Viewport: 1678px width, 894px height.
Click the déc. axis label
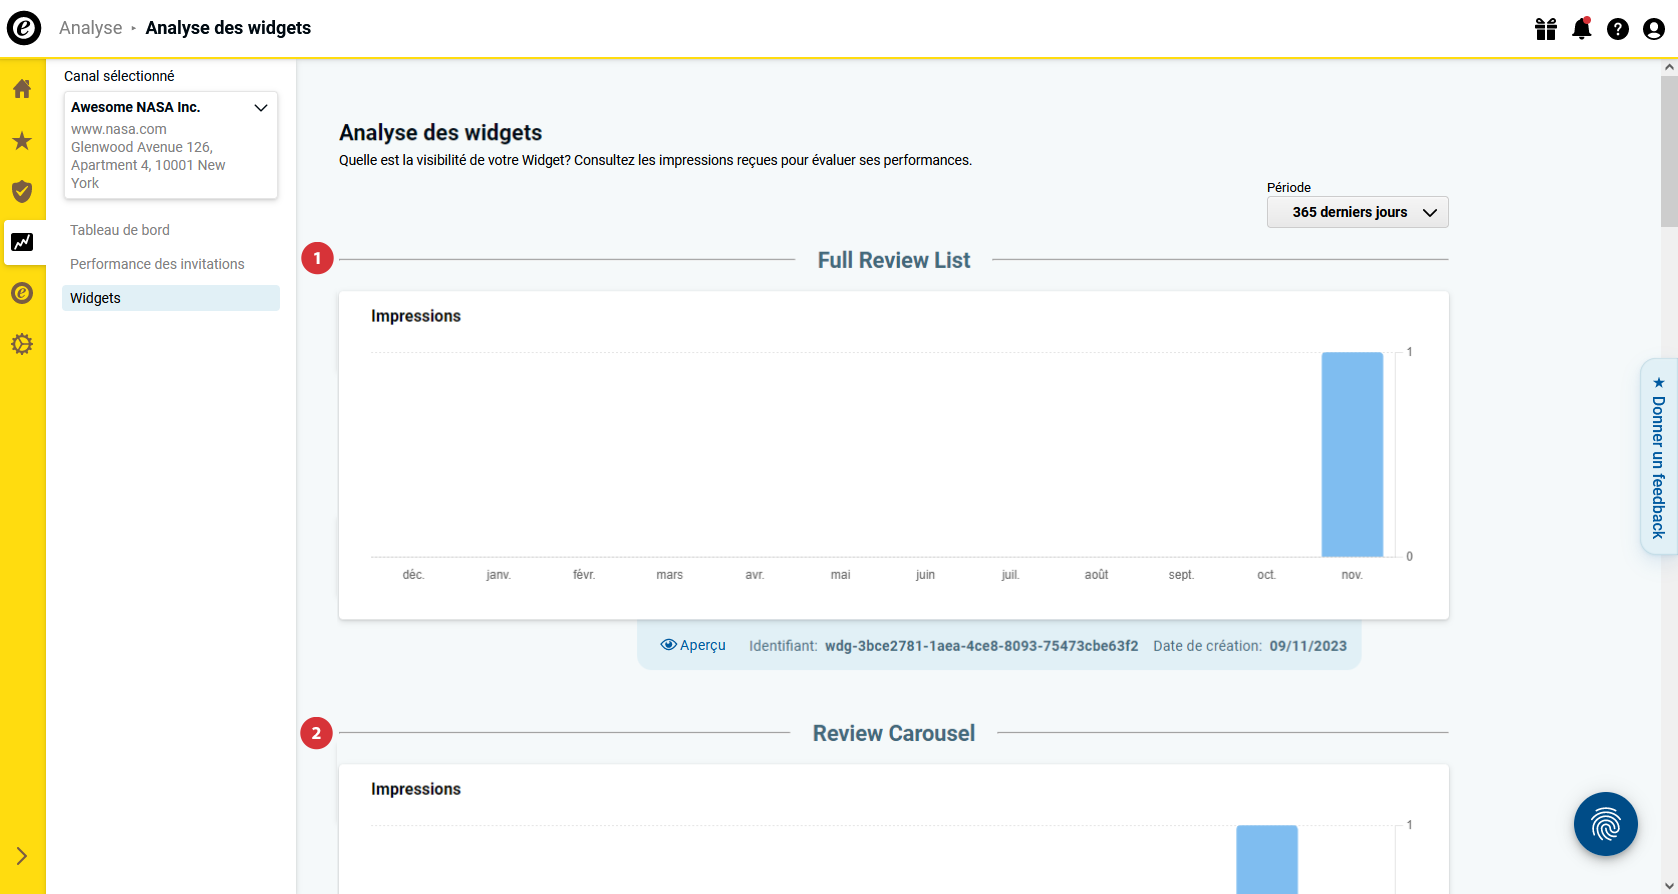[x=413, y=575]
